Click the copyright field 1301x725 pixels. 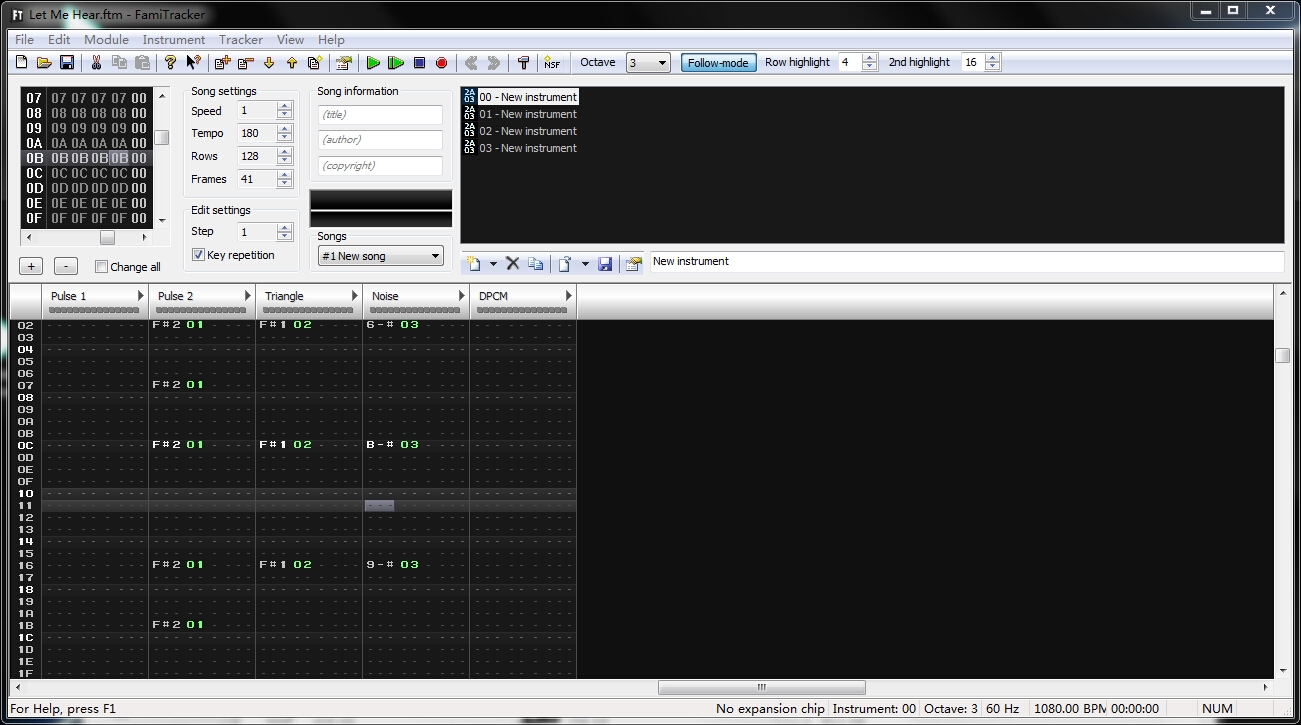click(x=380, y=166)
